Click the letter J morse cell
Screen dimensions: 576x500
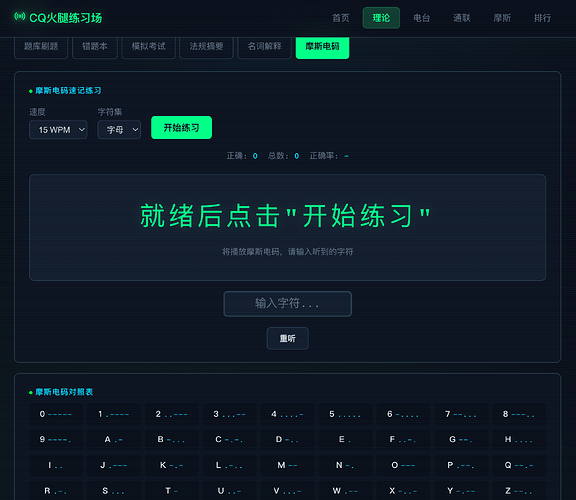pyautogui.click(x=114, y=465)
